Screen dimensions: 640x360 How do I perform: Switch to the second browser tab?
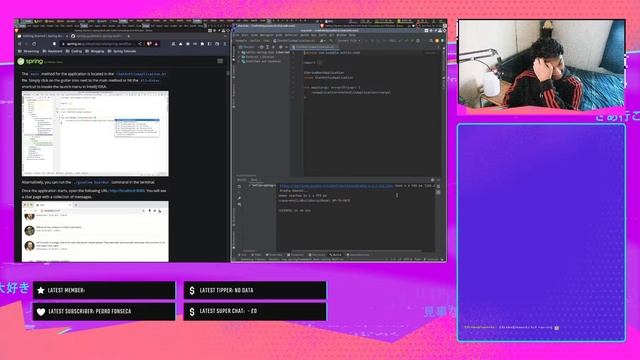tap(98, 36)
